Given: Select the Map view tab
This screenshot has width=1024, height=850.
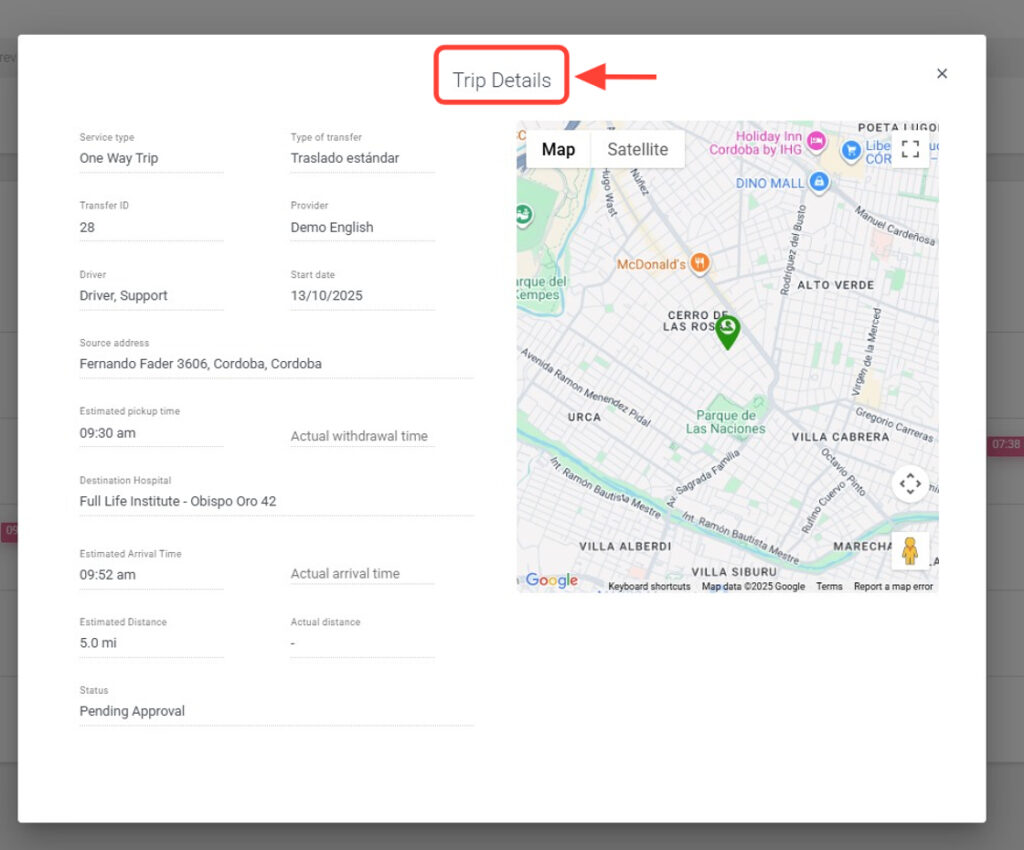Looking at the screenshot, I should point(558,150).
